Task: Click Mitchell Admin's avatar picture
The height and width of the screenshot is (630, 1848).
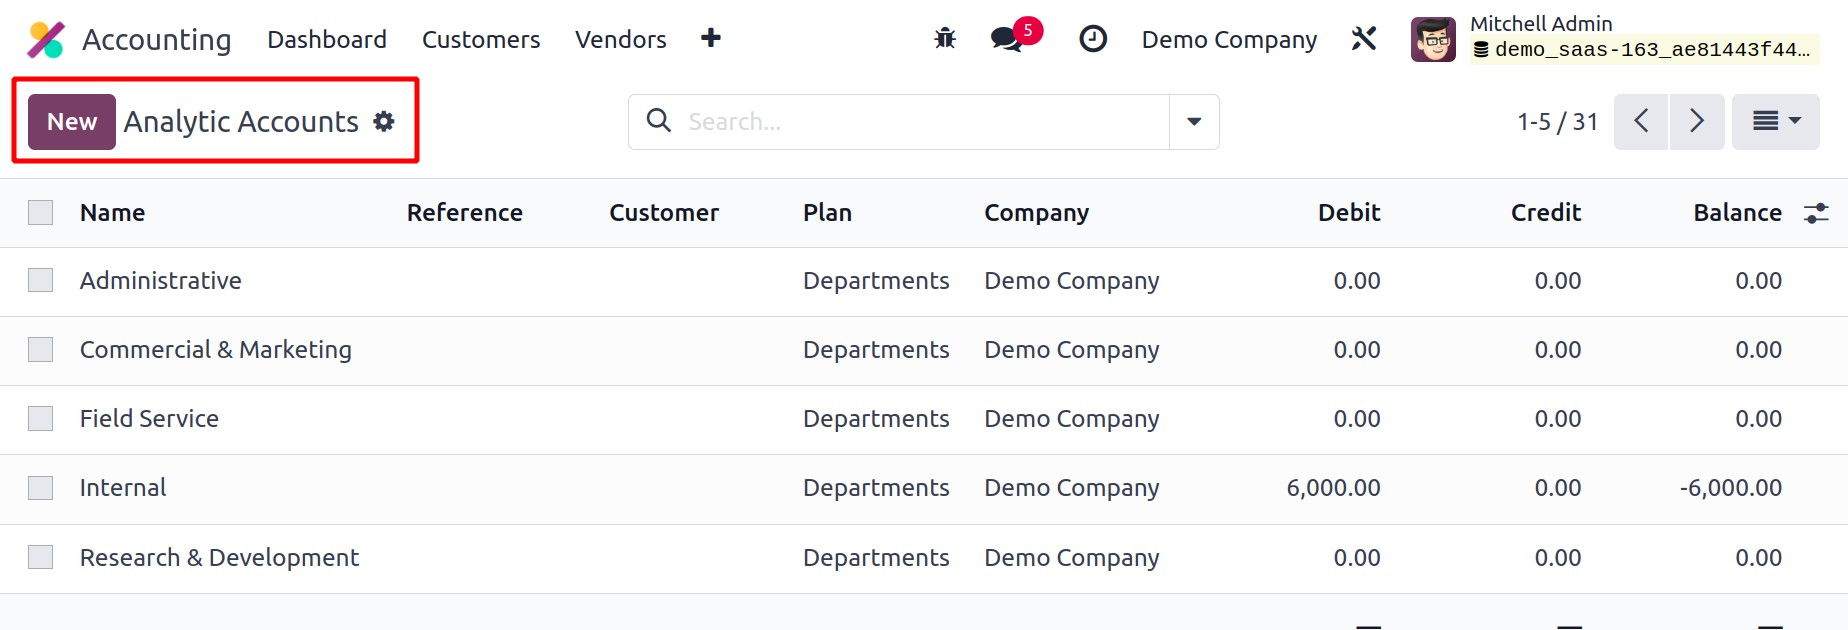Action: click(1433, 40)
